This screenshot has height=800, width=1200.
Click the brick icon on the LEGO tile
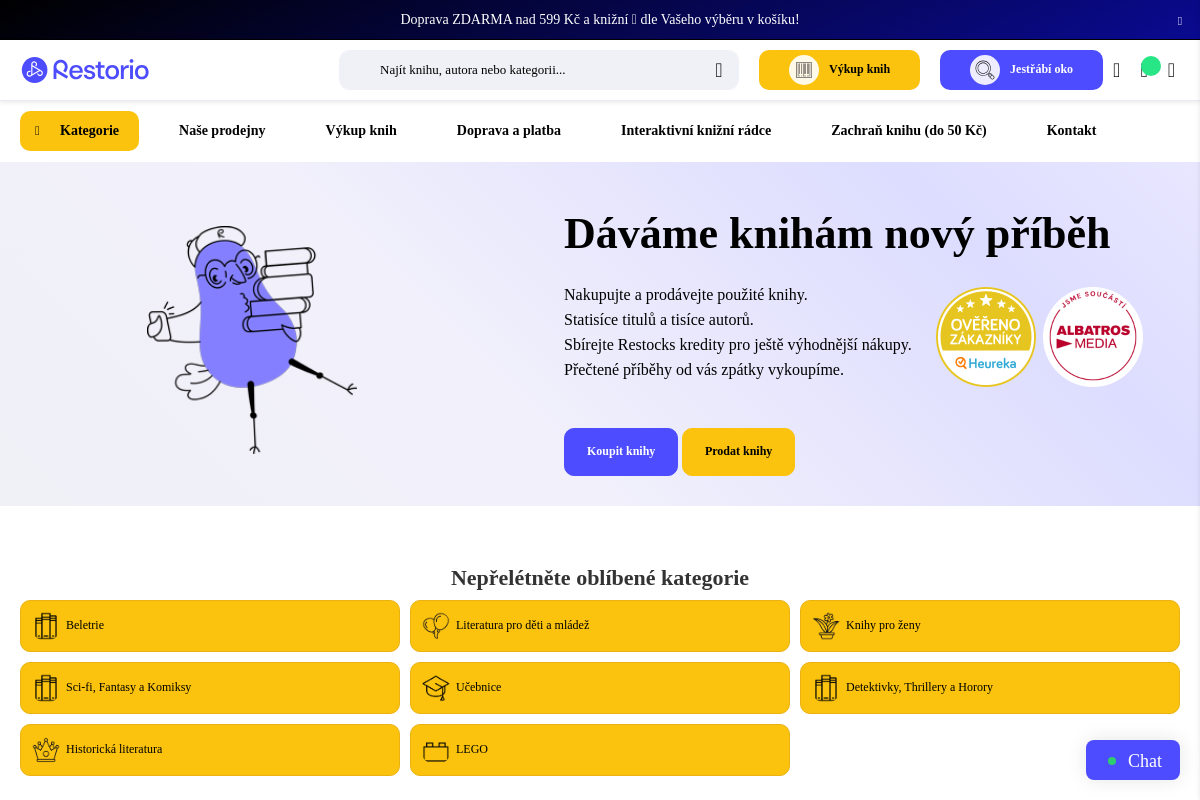click(x=435, y=749)
